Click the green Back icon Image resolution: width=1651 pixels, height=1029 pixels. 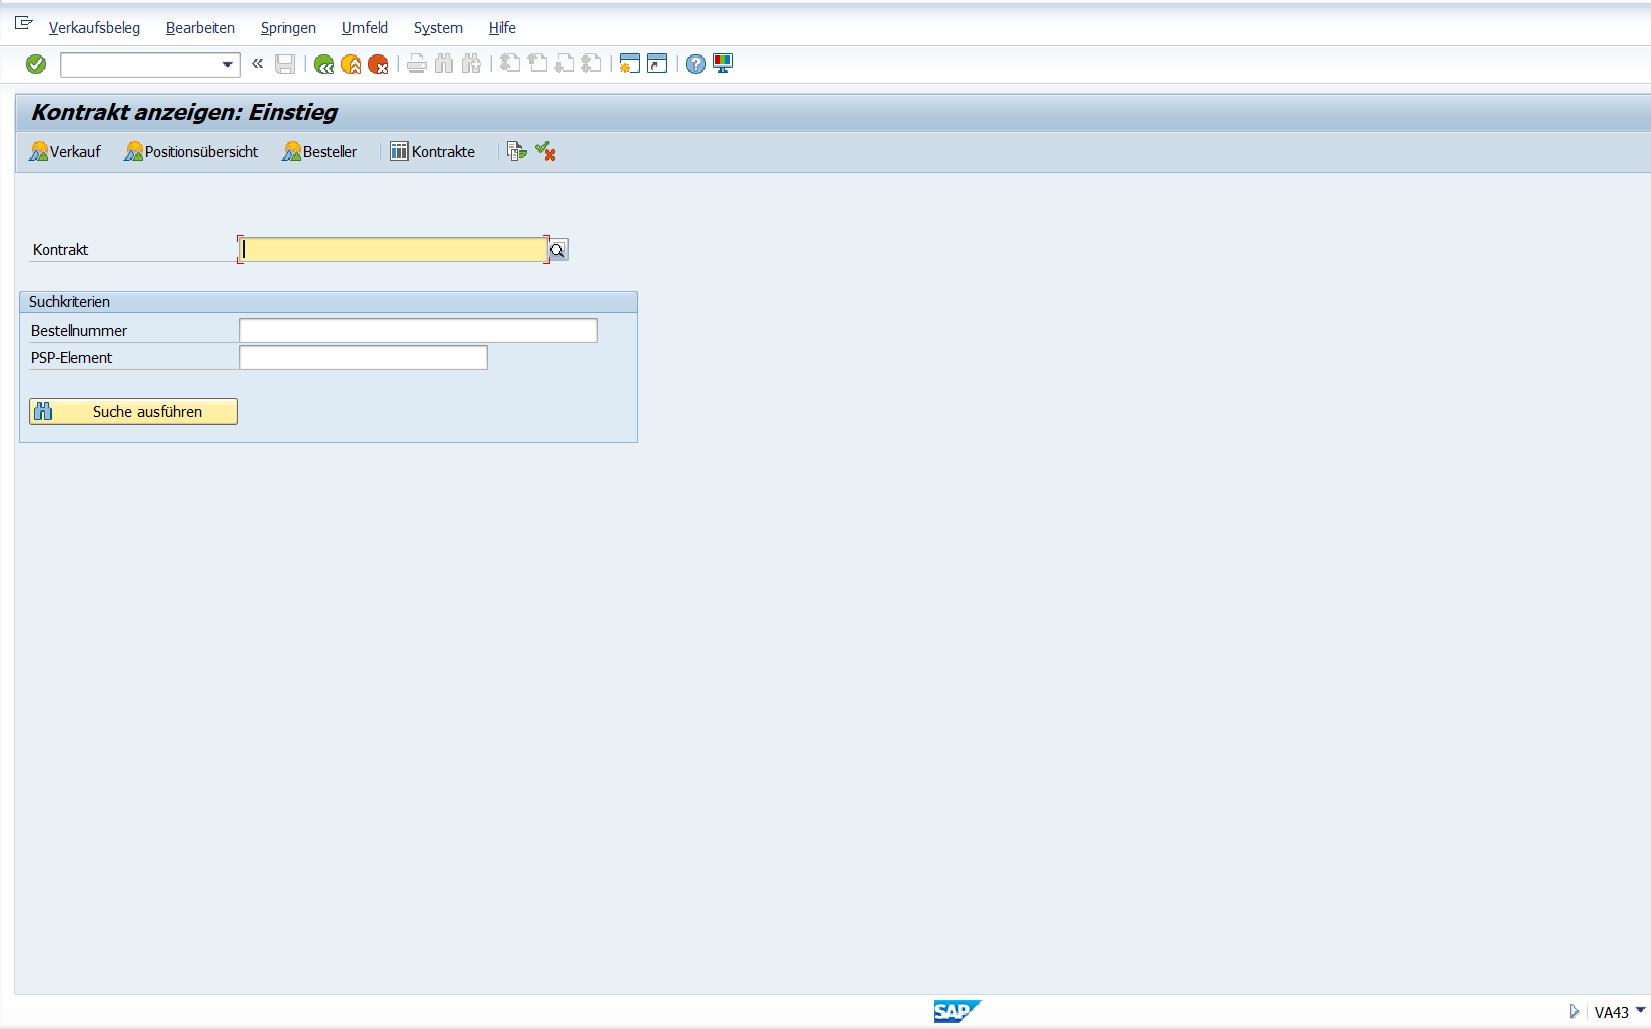pos(323,64)
